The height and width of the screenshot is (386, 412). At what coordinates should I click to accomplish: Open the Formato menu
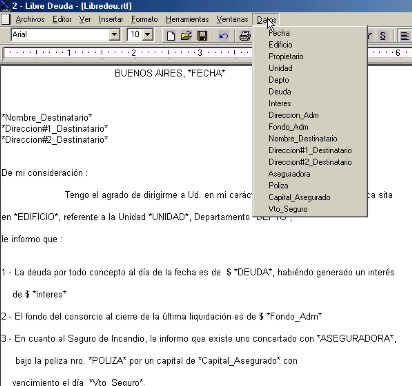[x=144, y=19]
